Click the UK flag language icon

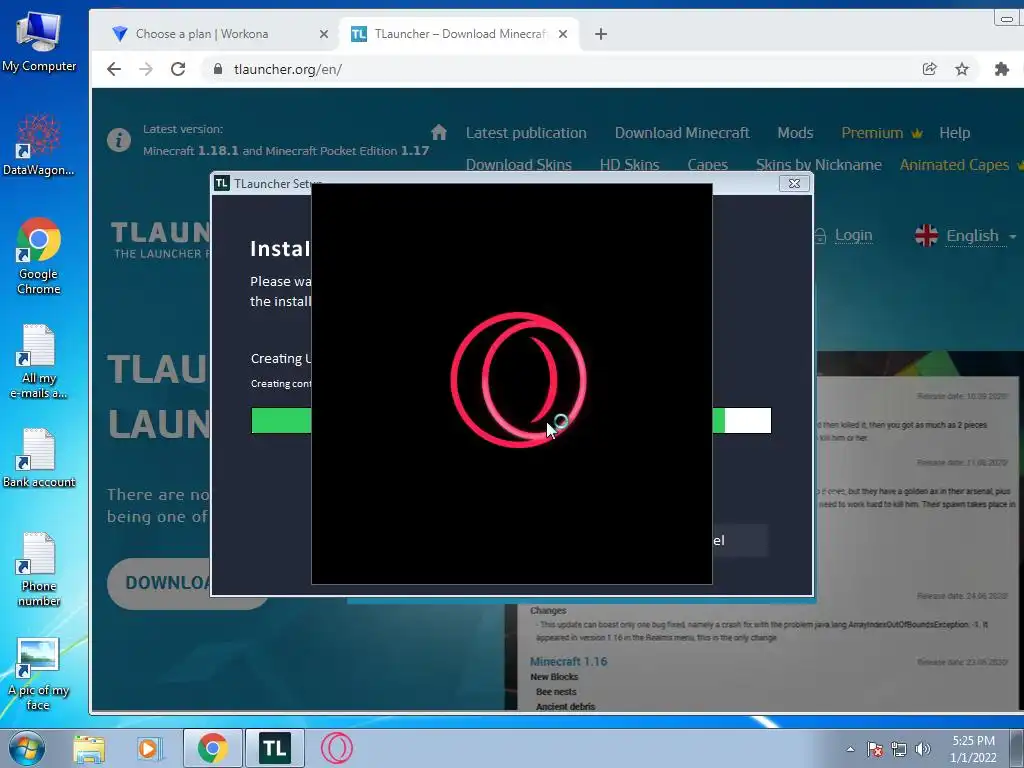click(926, 235)
